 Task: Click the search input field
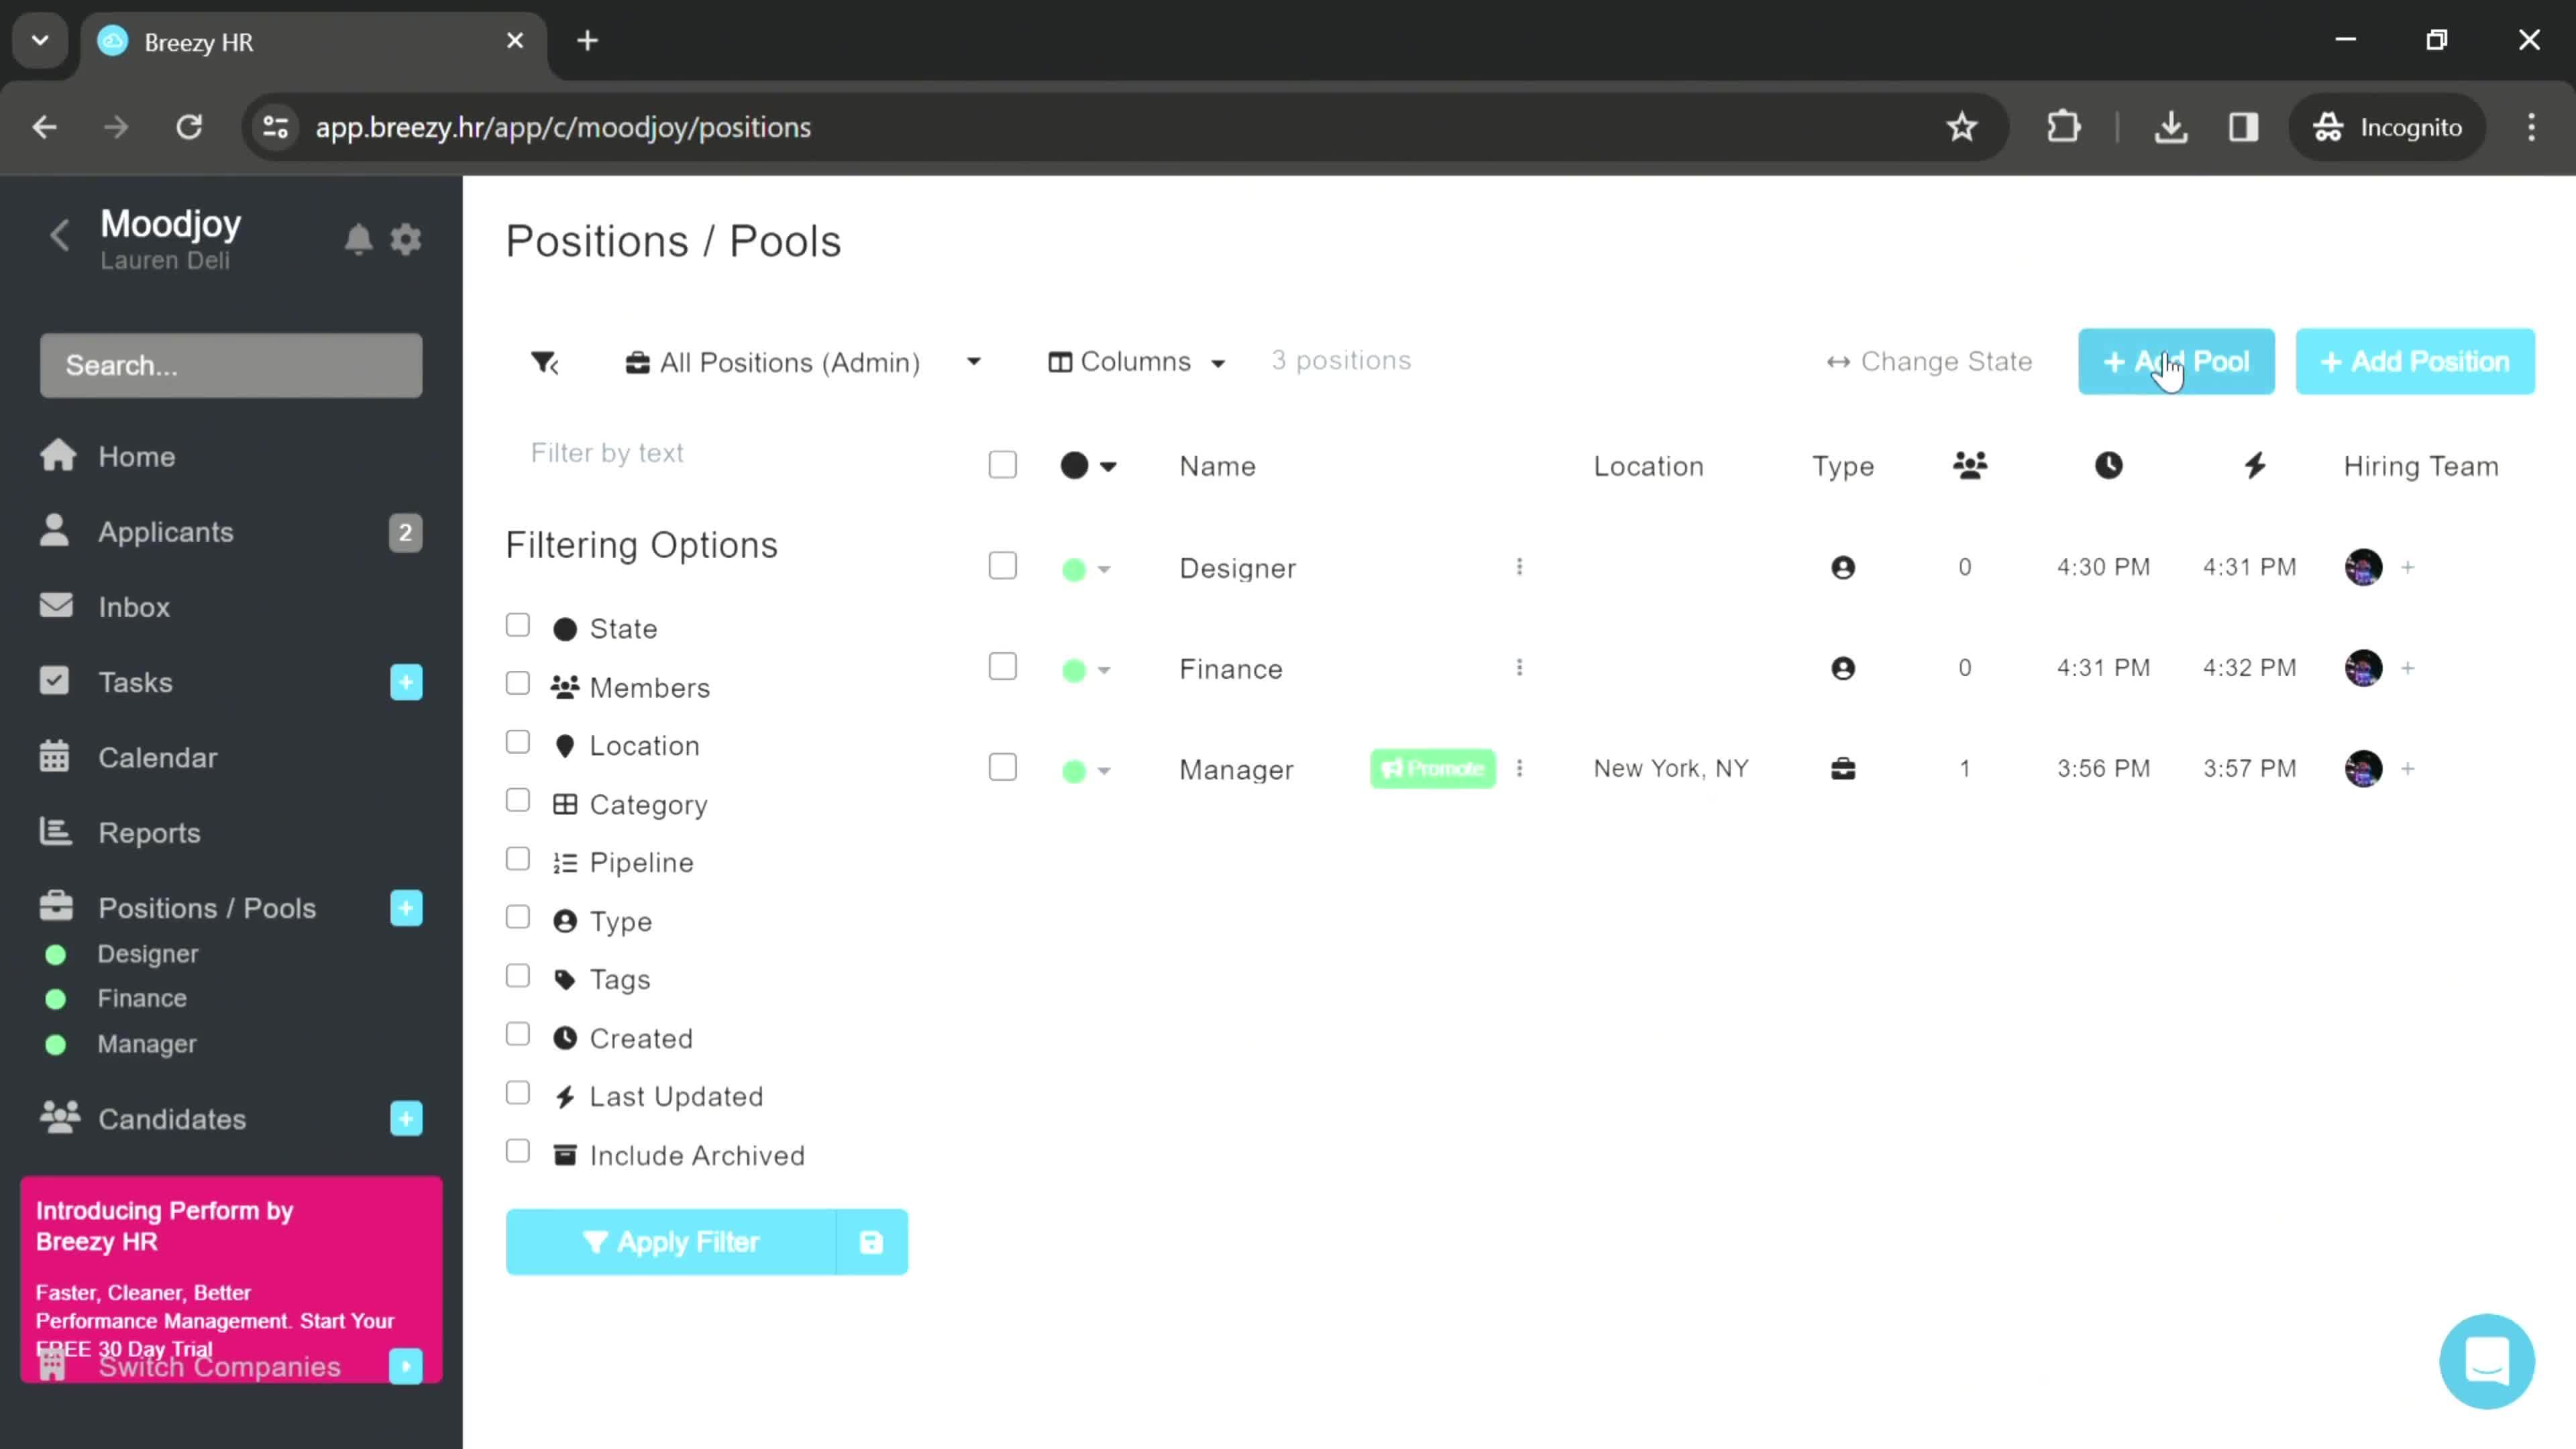pyautogui.click(x=230, y=364)
